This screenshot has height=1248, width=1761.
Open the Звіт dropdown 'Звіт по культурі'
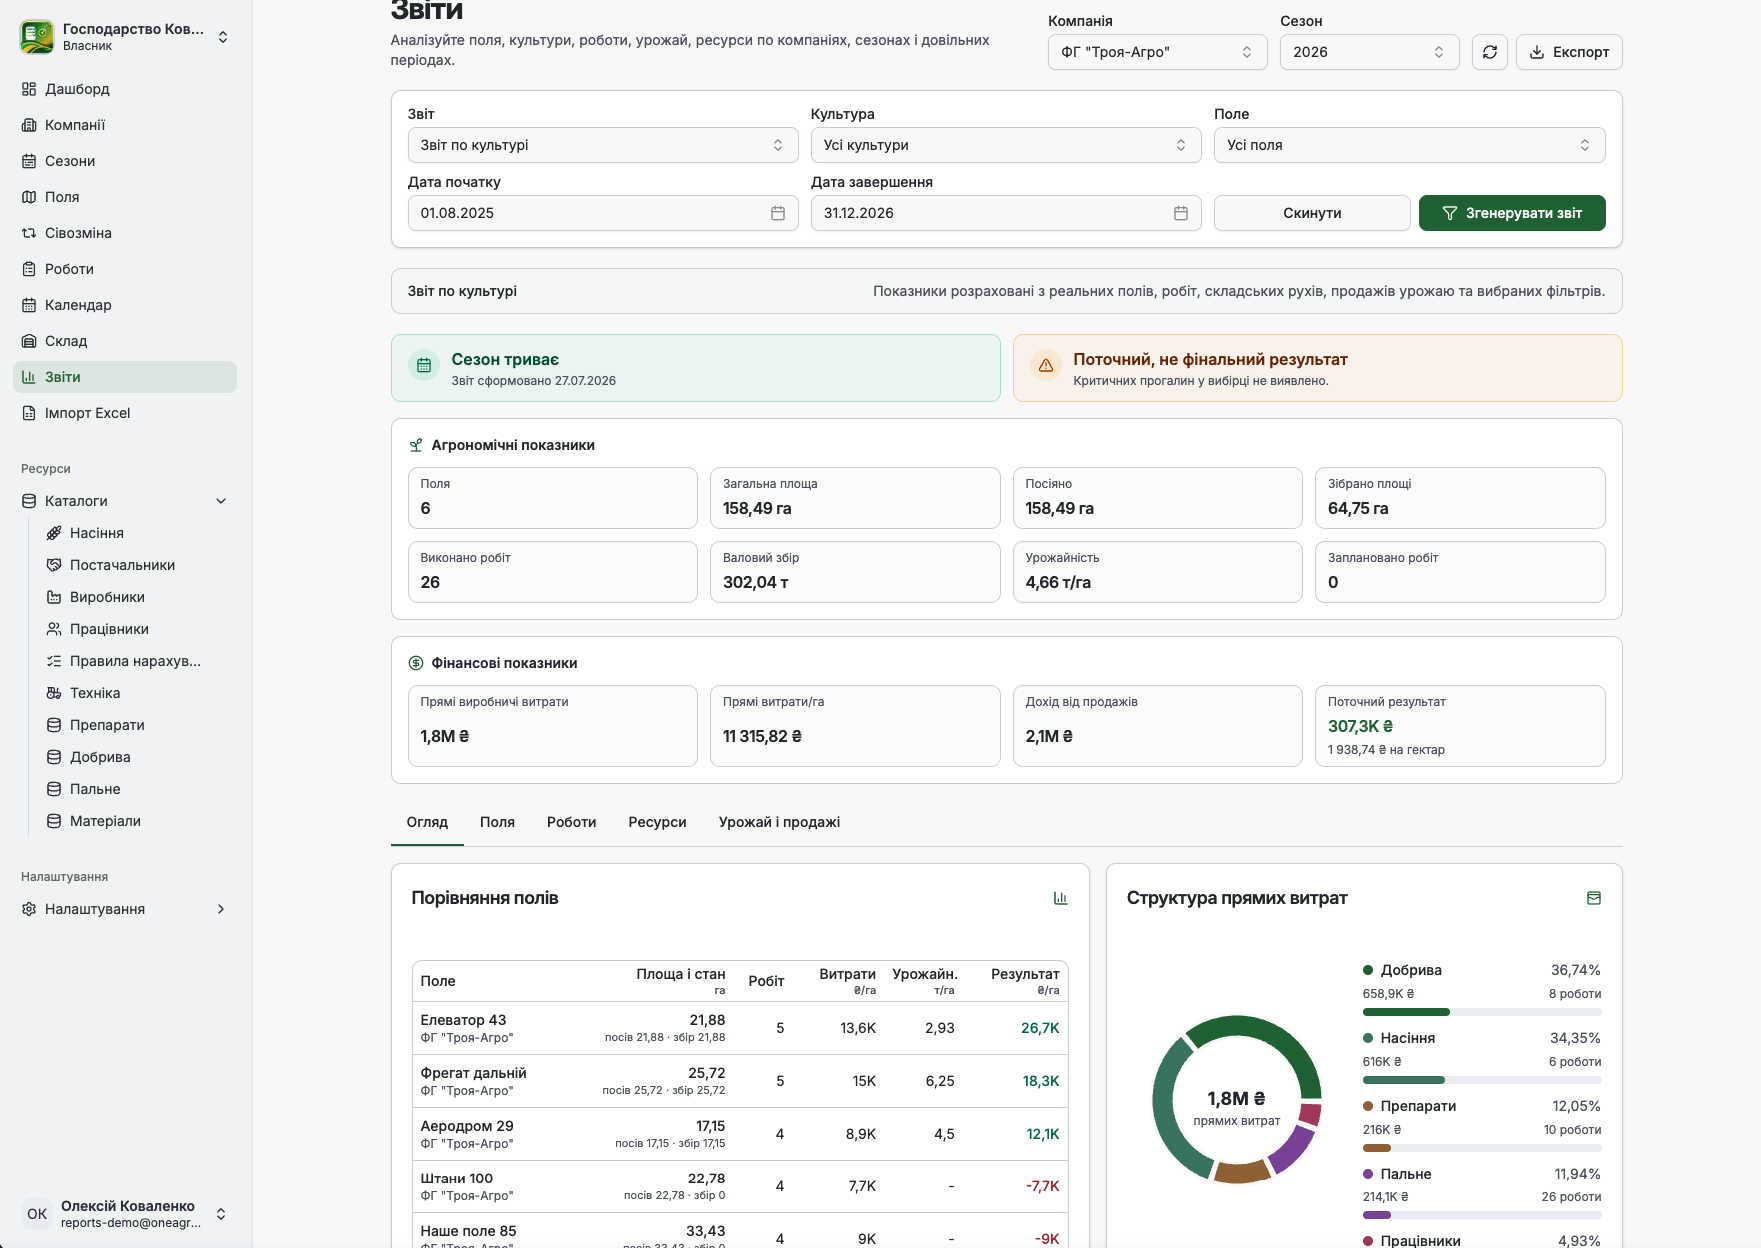603,145
